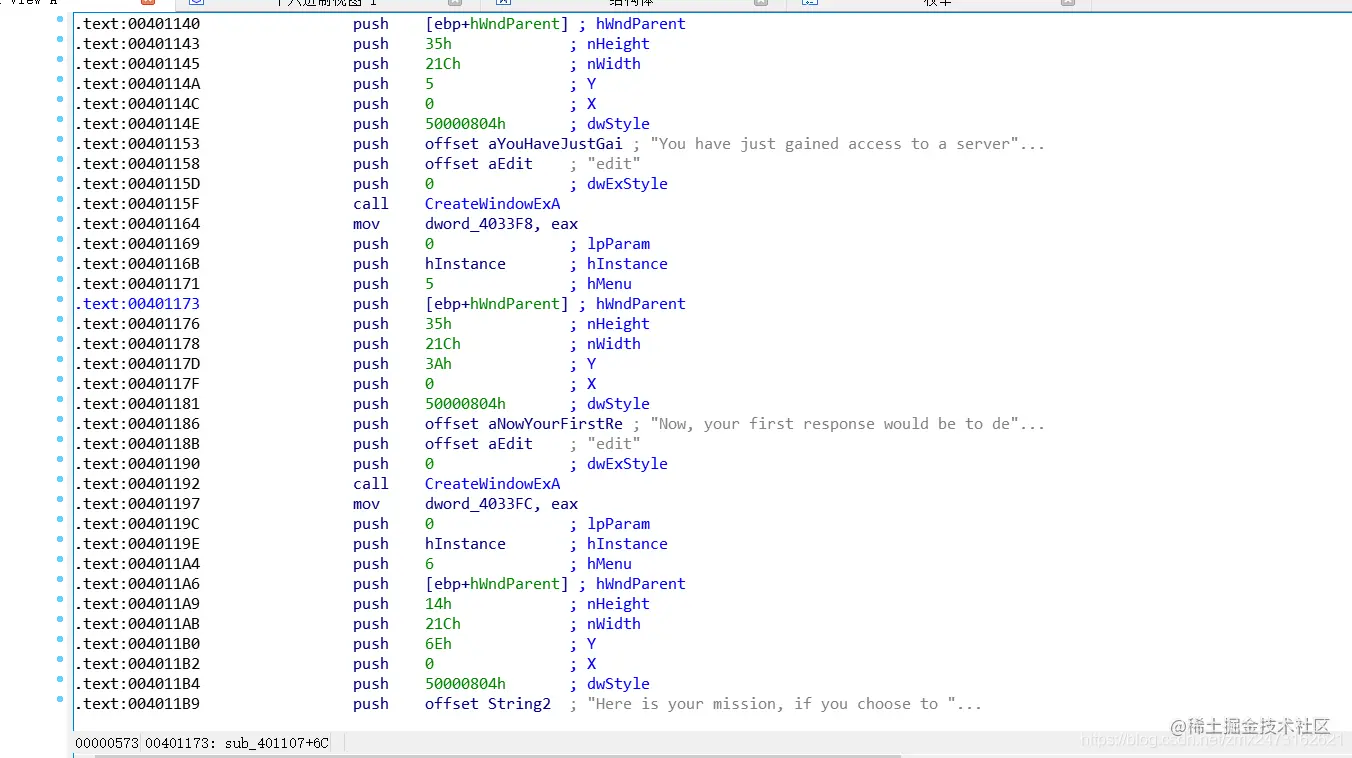This screenshot has width=1352, height=758.
Task: Click dwExStyle comment at 0040115D
Action: pos(627,184)
